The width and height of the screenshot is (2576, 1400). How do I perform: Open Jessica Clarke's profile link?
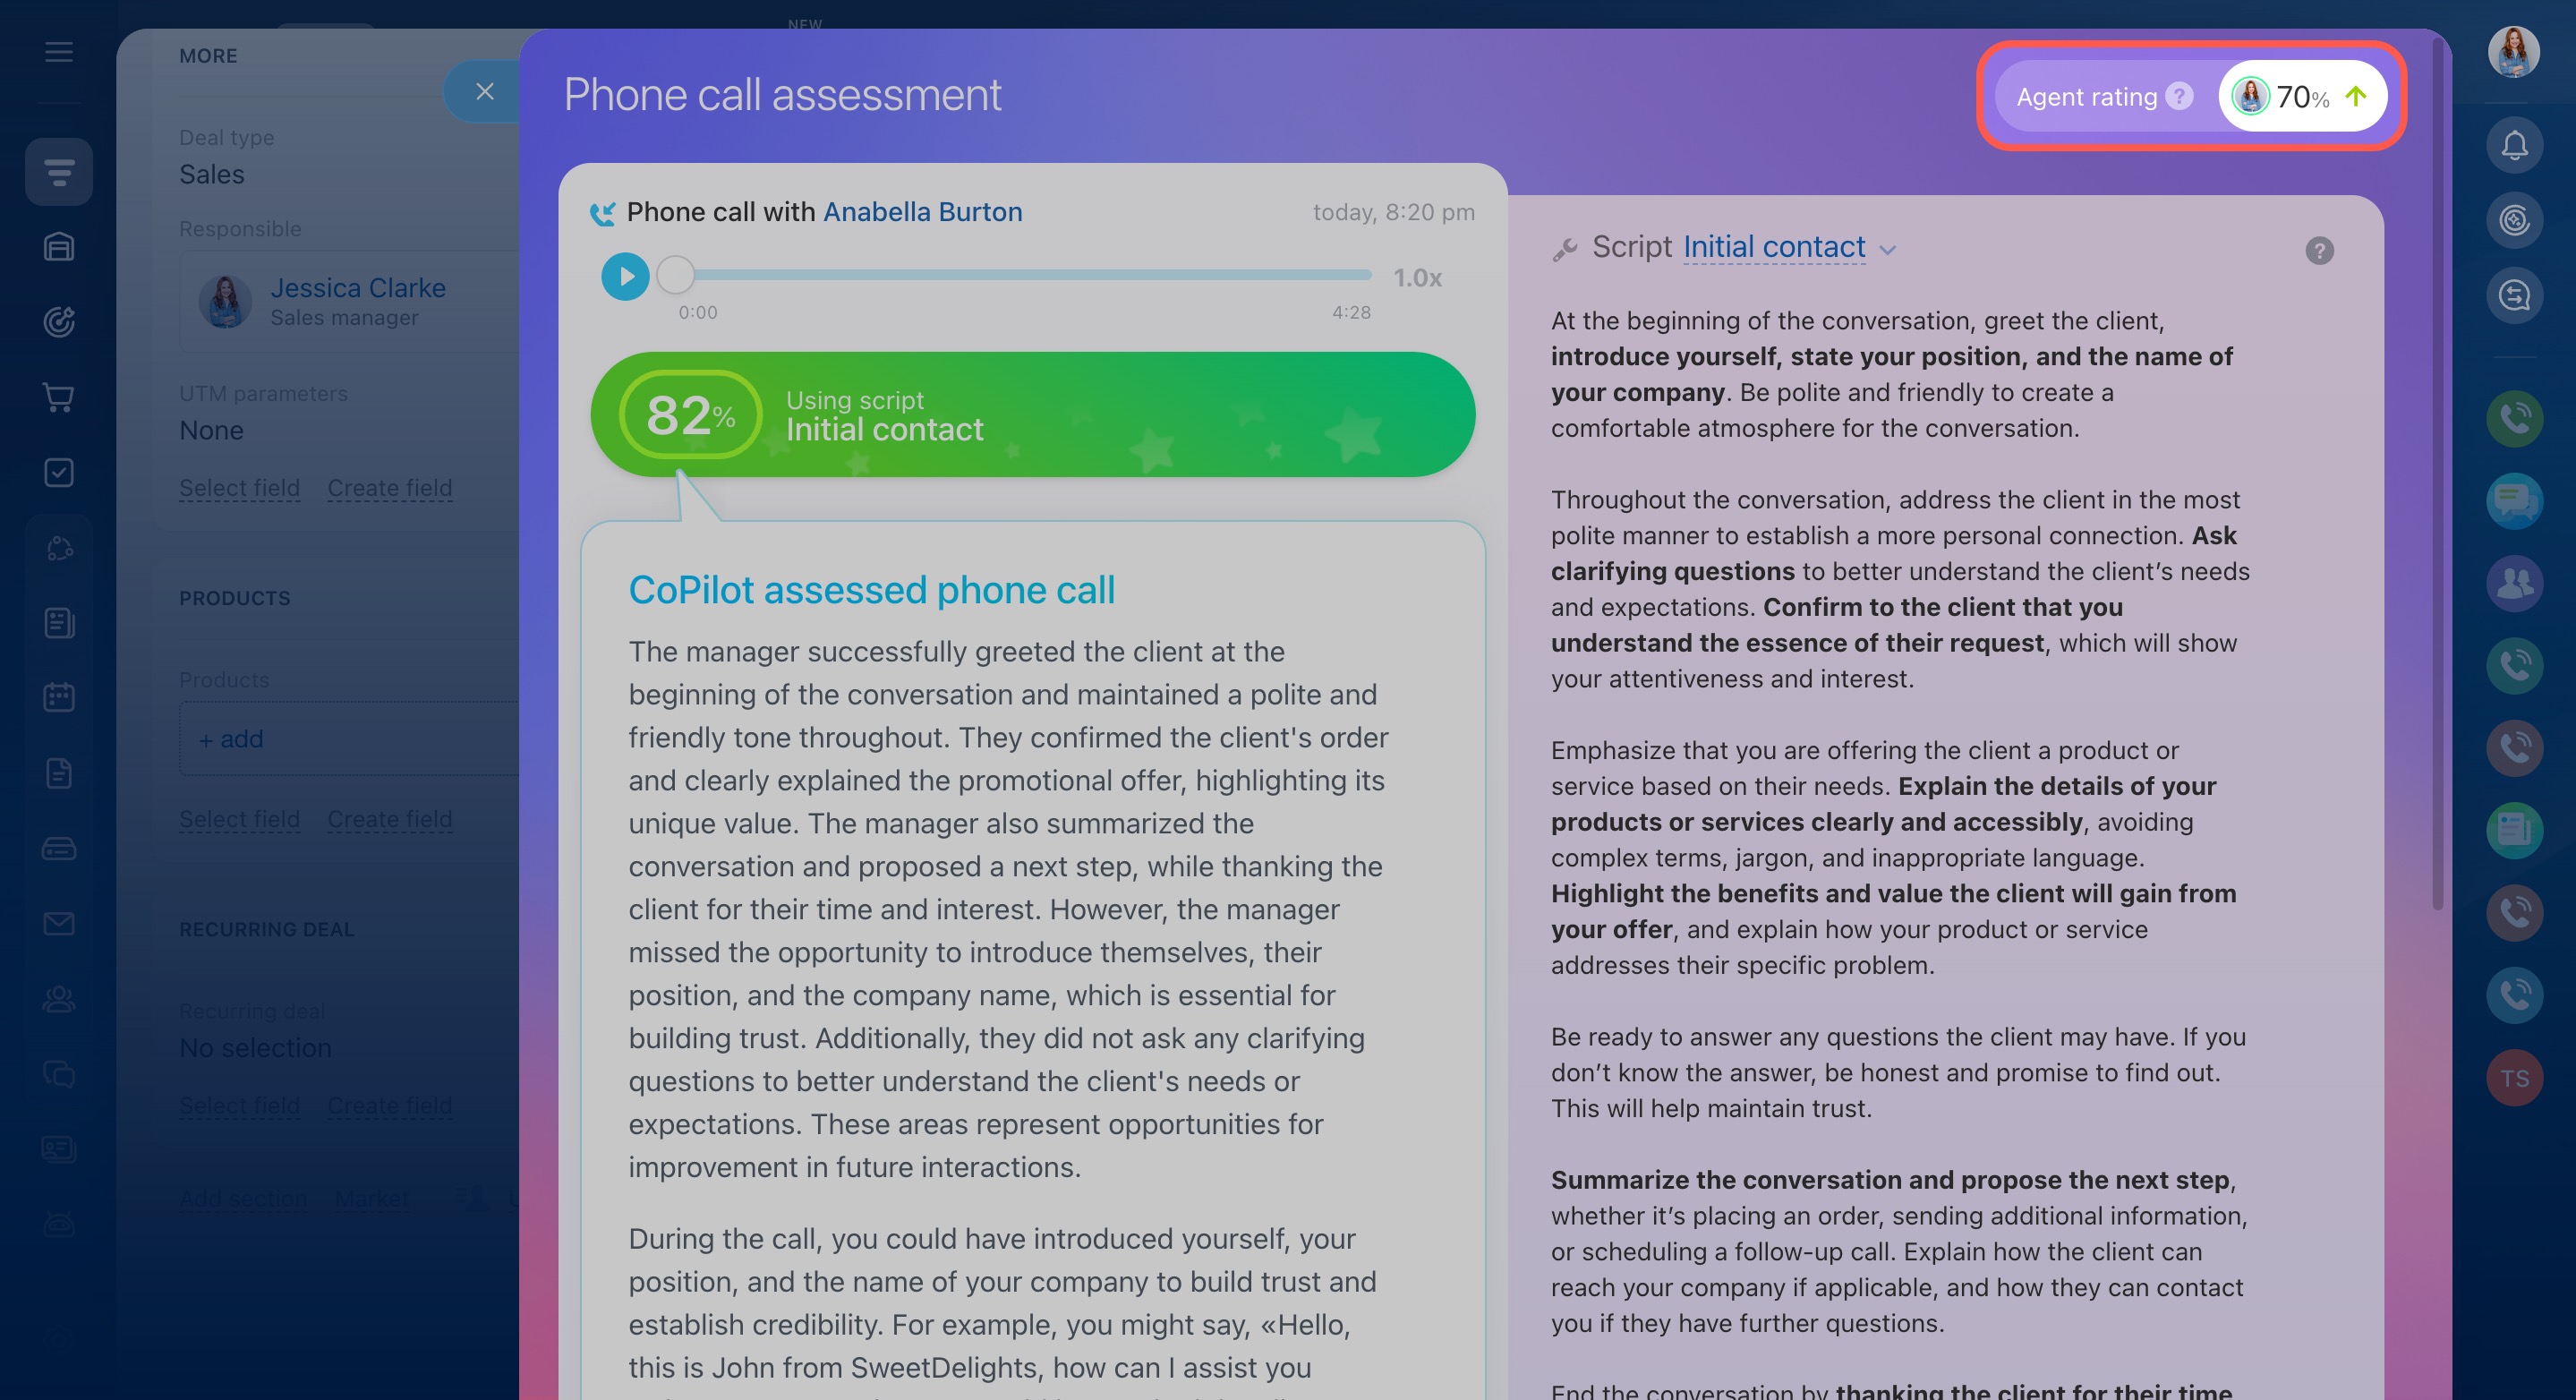pyautogui.click(x=357, y=288)
